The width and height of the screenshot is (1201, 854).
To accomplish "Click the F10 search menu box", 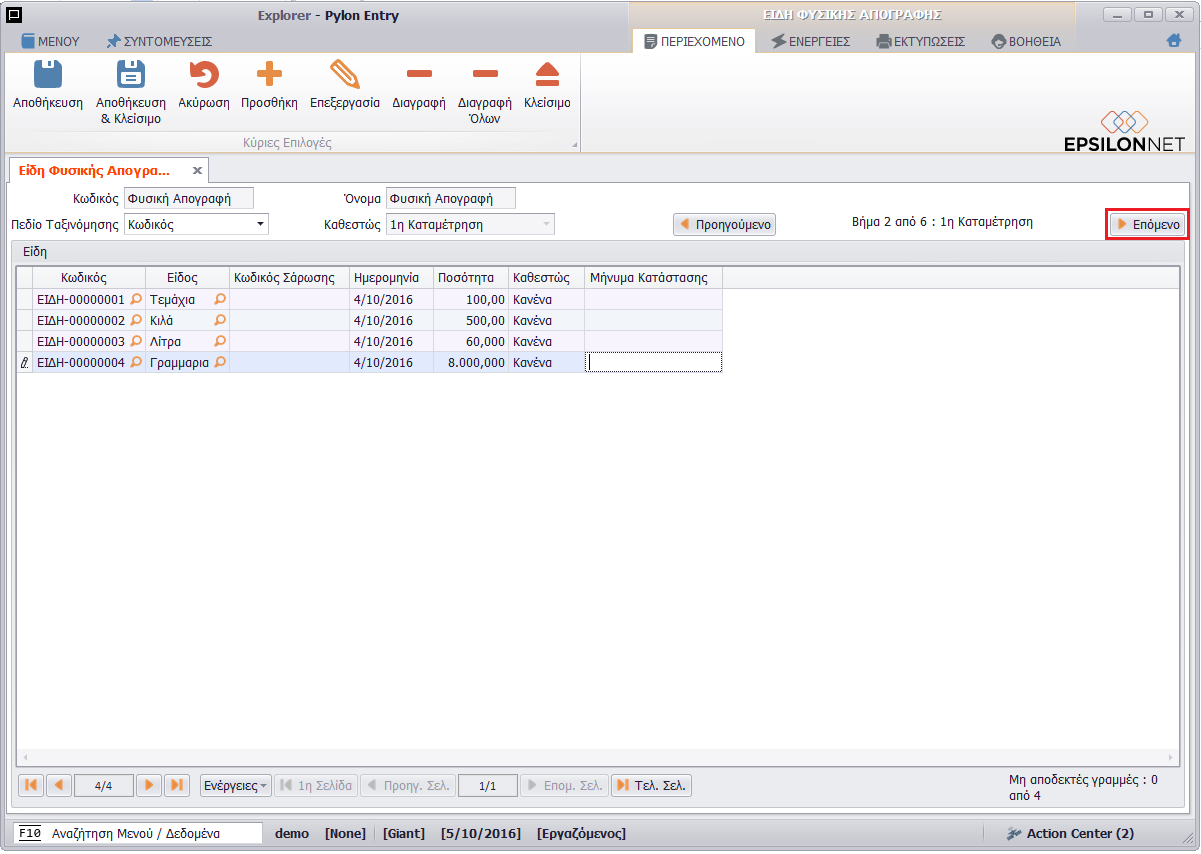I will pyautogui.click(x=138, y=833).
